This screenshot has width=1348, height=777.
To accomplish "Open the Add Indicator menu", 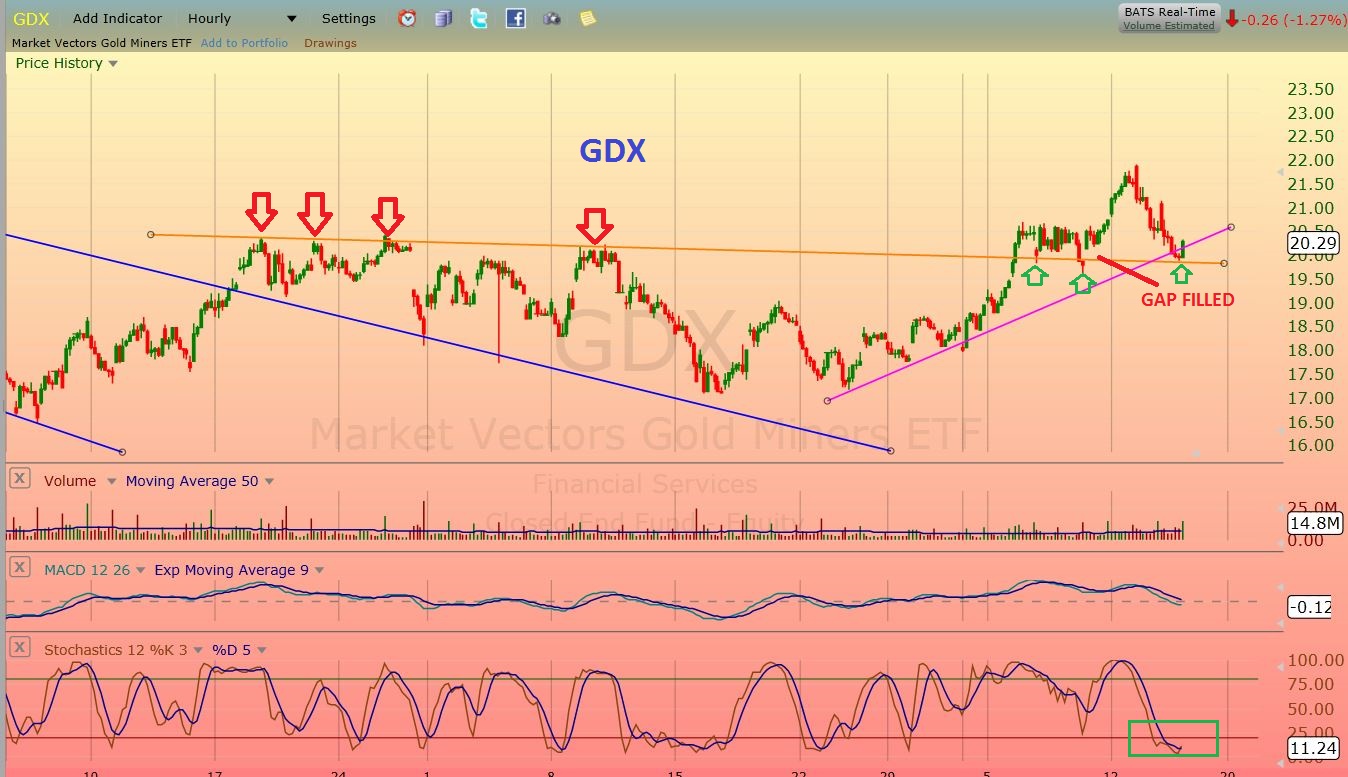I will pyautogui.click(x=117, y=18).
